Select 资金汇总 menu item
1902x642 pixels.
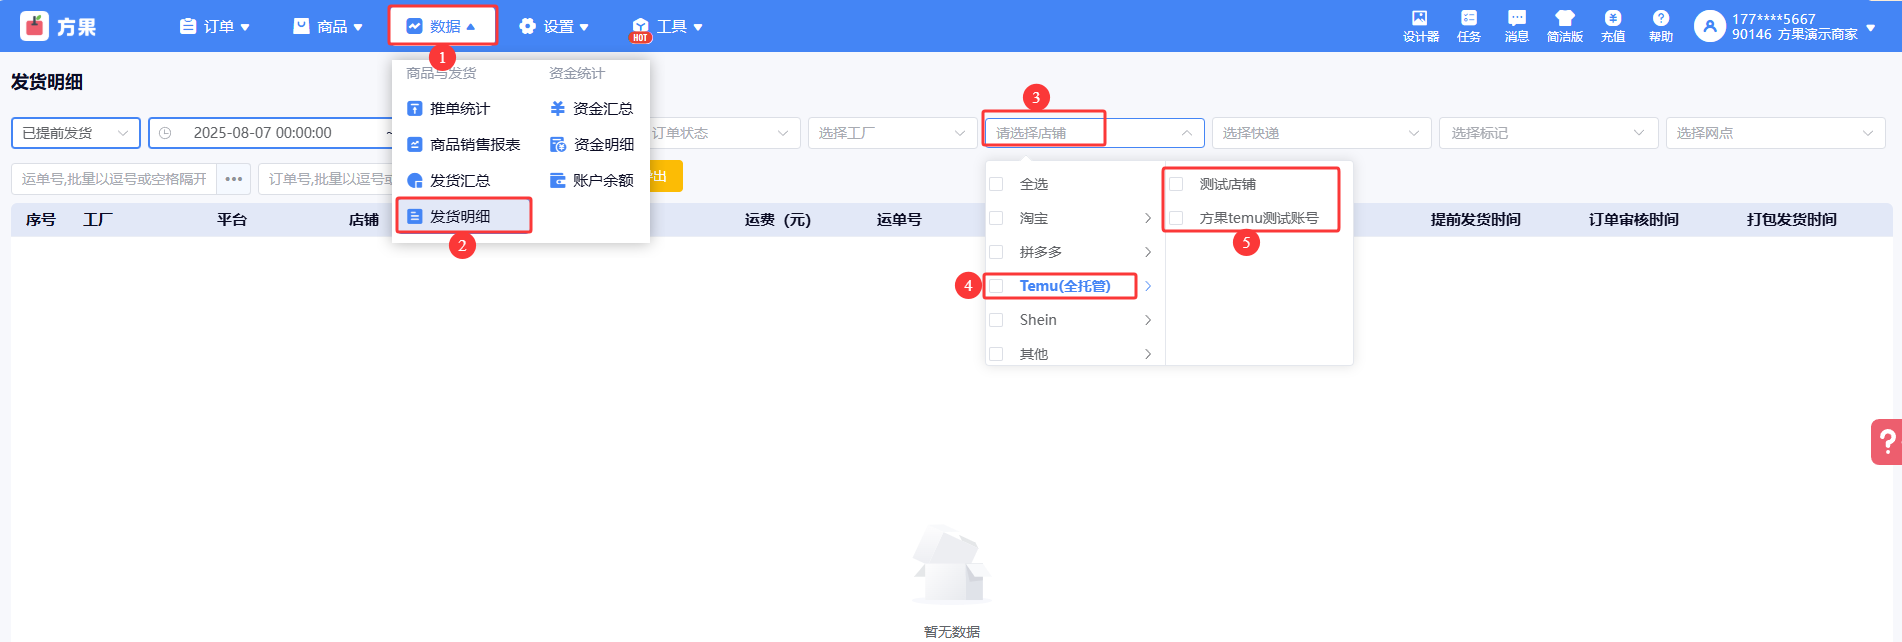603,109
